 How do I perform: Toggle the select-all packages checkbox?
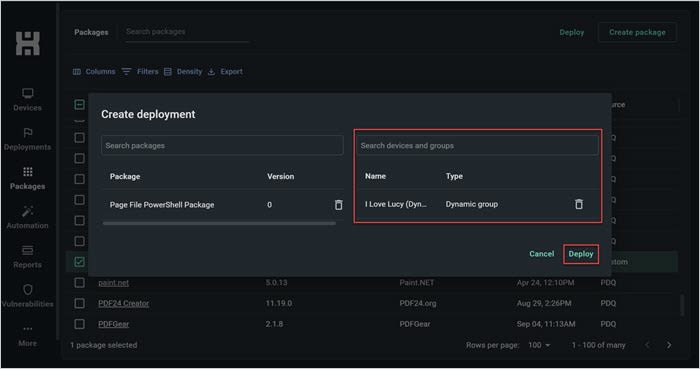click(79, 104)
